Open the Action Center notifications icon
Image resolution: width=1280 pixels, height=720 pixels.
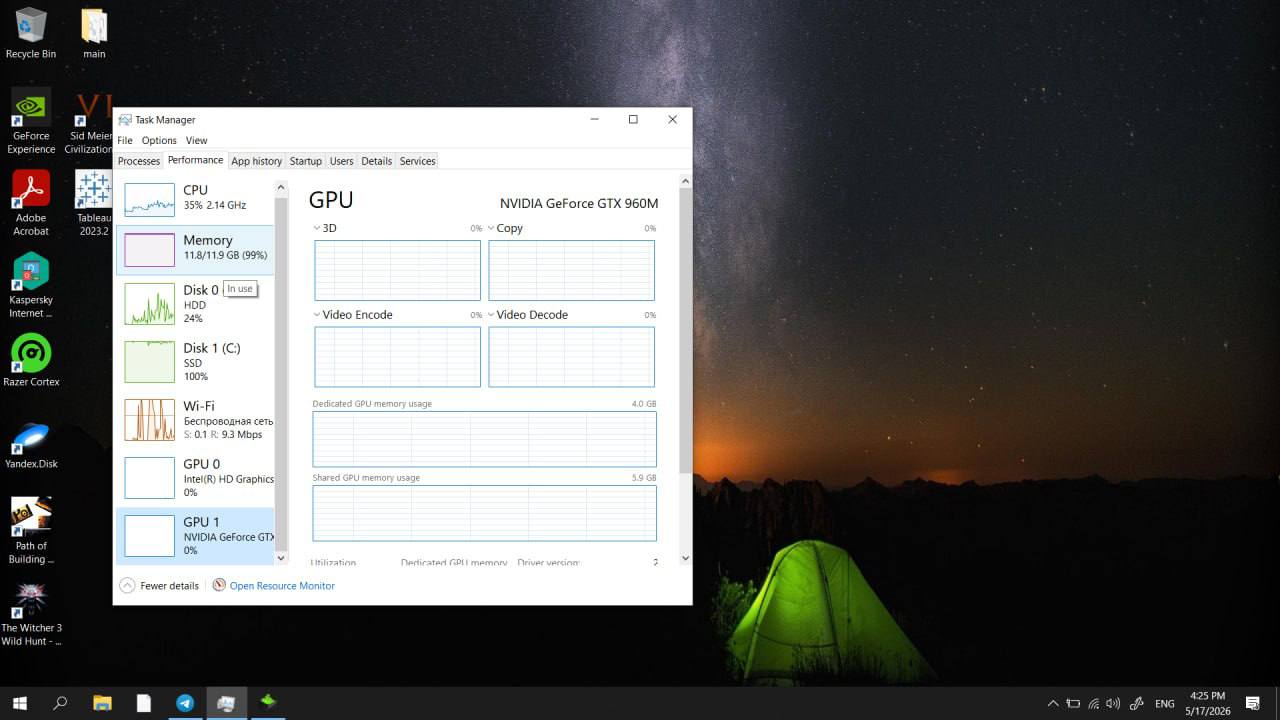tap(1252, 703)
